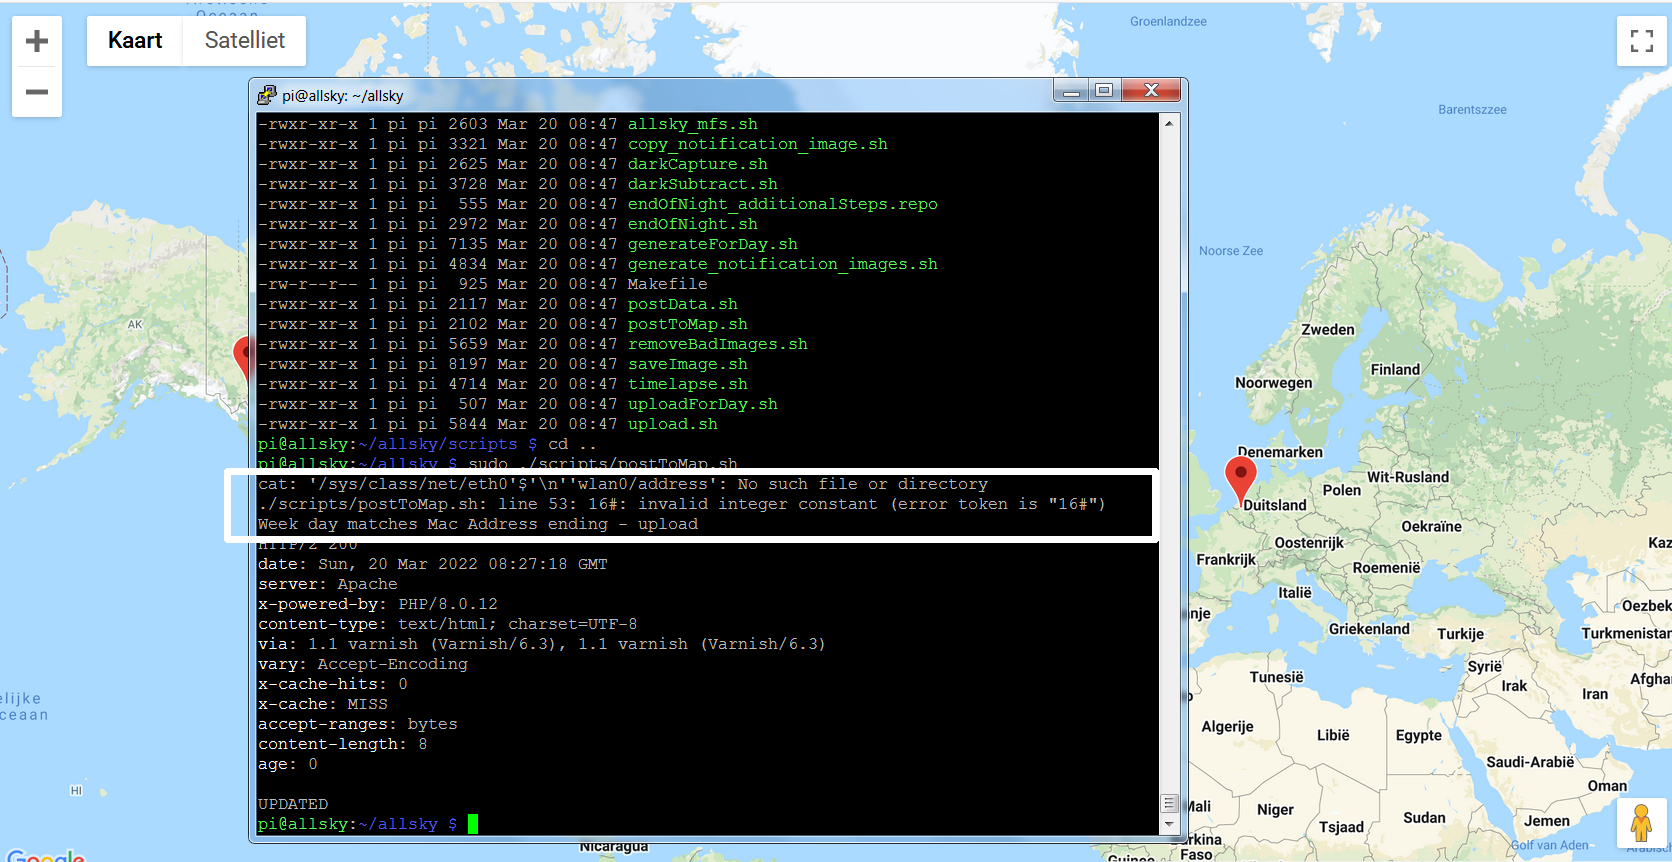
Task: Click postData.sh file name
Action: 683,304
